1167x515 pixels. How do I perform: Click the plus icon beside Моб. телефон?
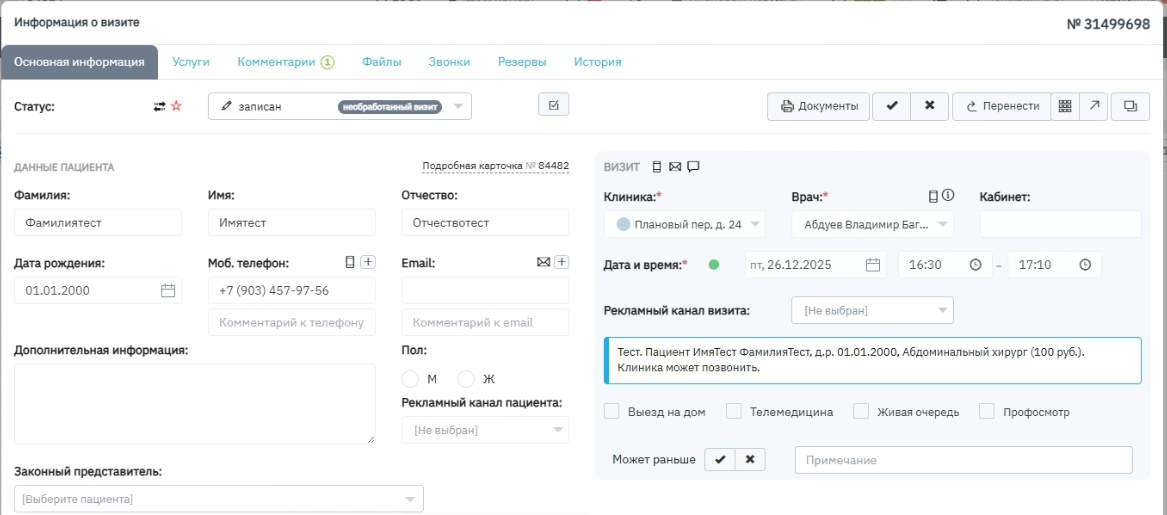pos(368,262)
